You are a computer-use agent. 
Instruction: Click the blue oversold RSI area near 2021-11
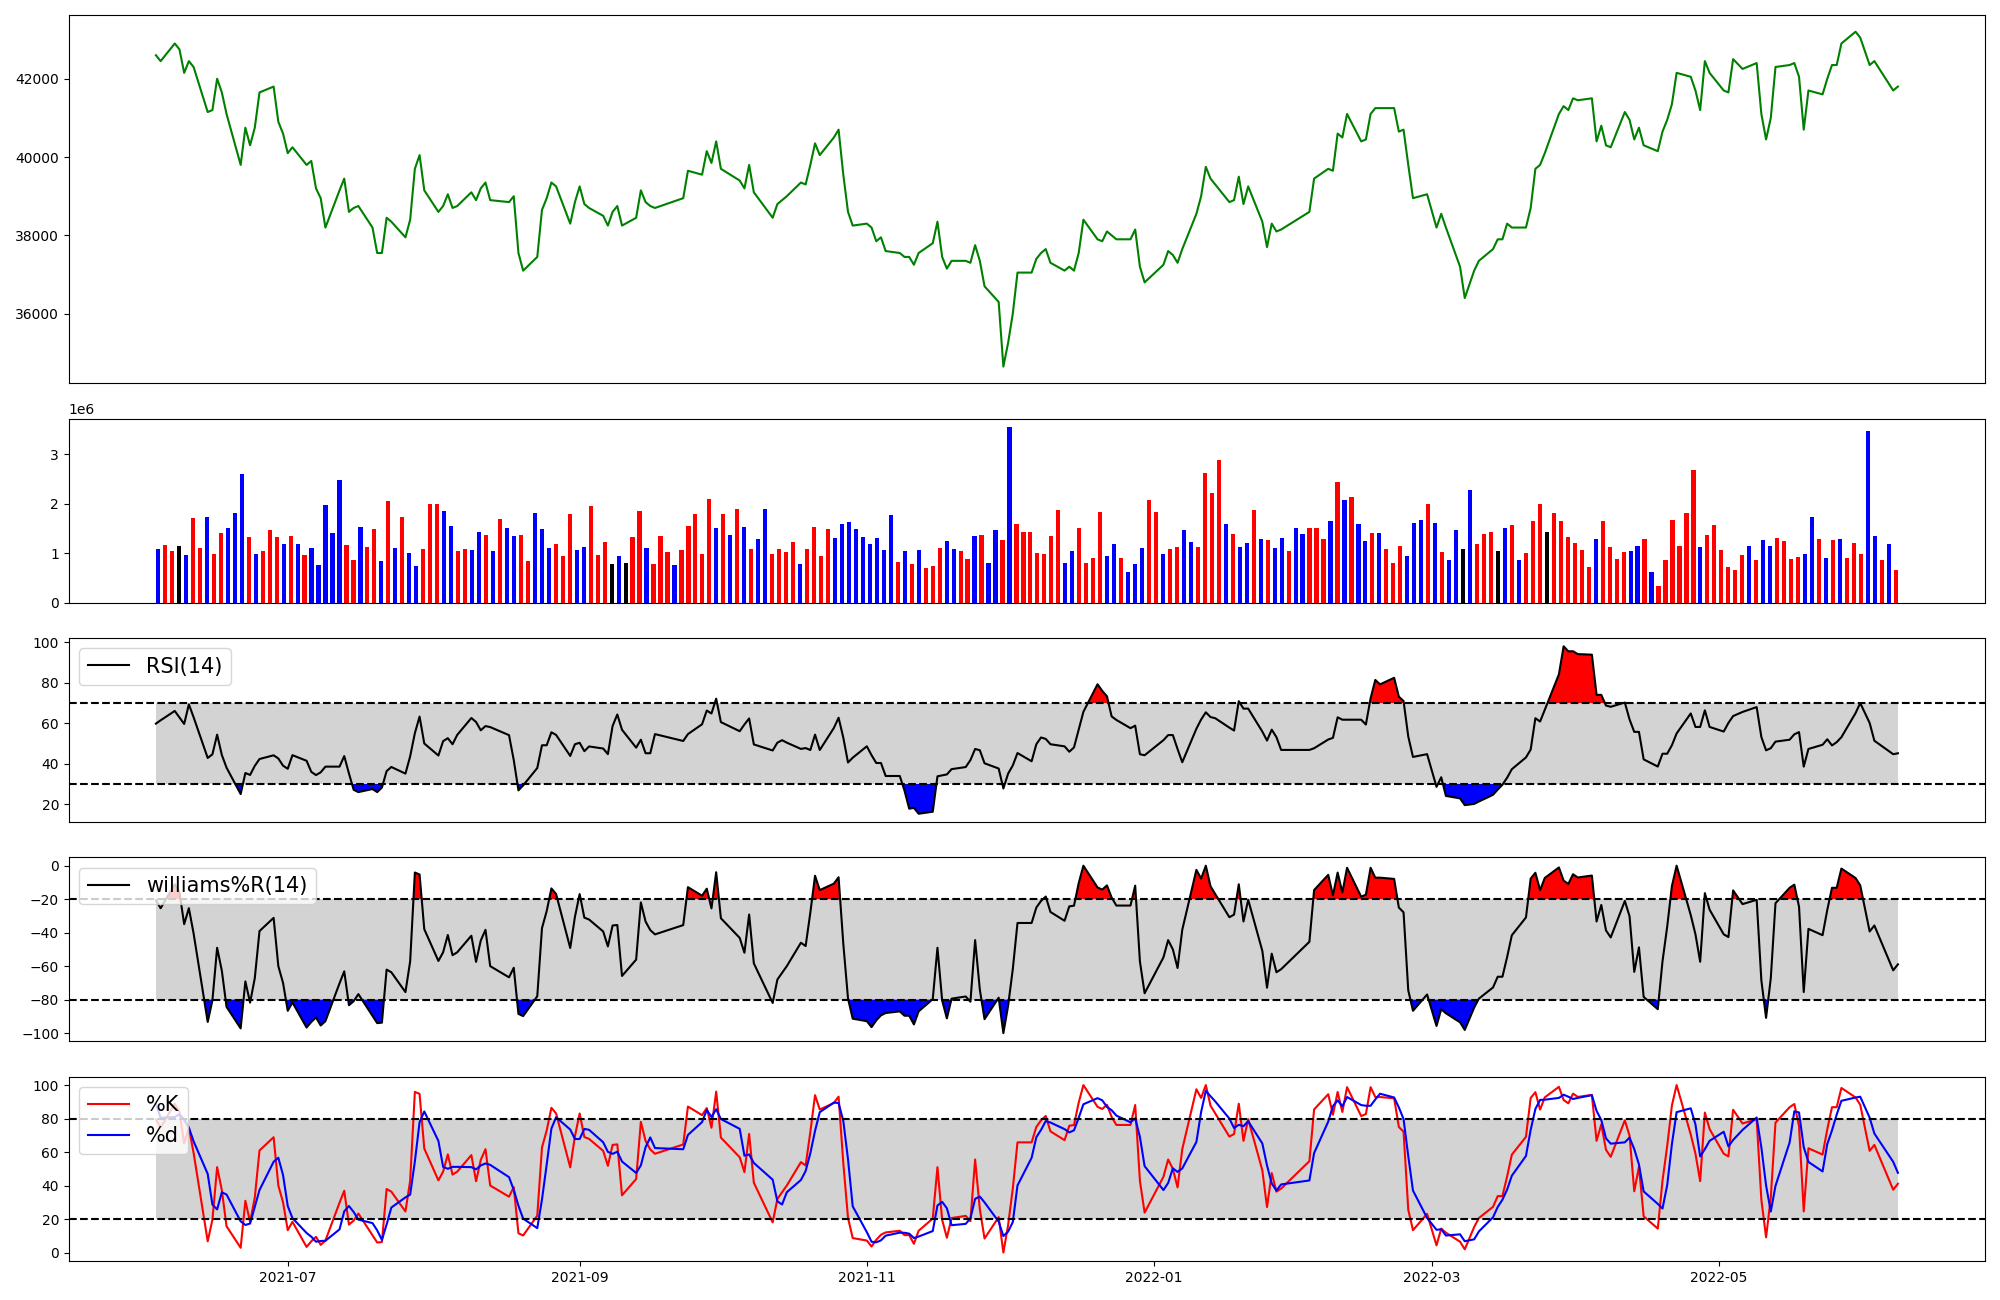point(921,798)
